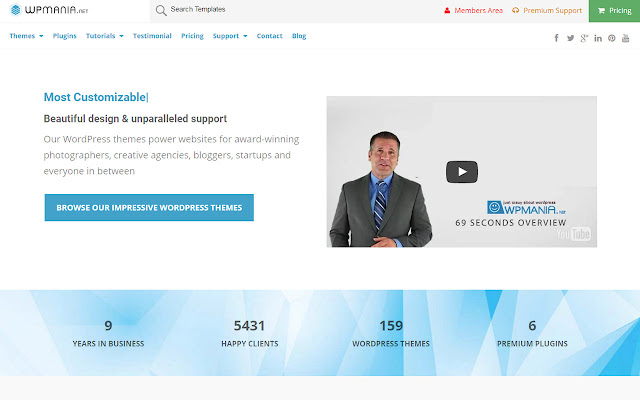
Task: Focus the Search Templates input field
Action: [x=294, y=10]
